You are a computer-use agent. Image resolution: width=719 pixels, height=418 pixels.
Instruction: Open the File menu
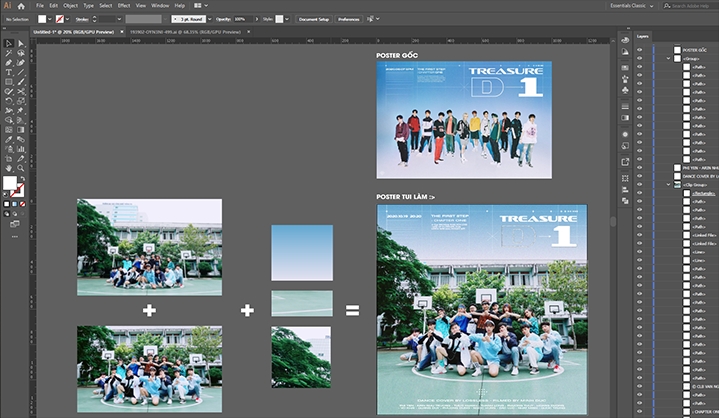(40, 6)
